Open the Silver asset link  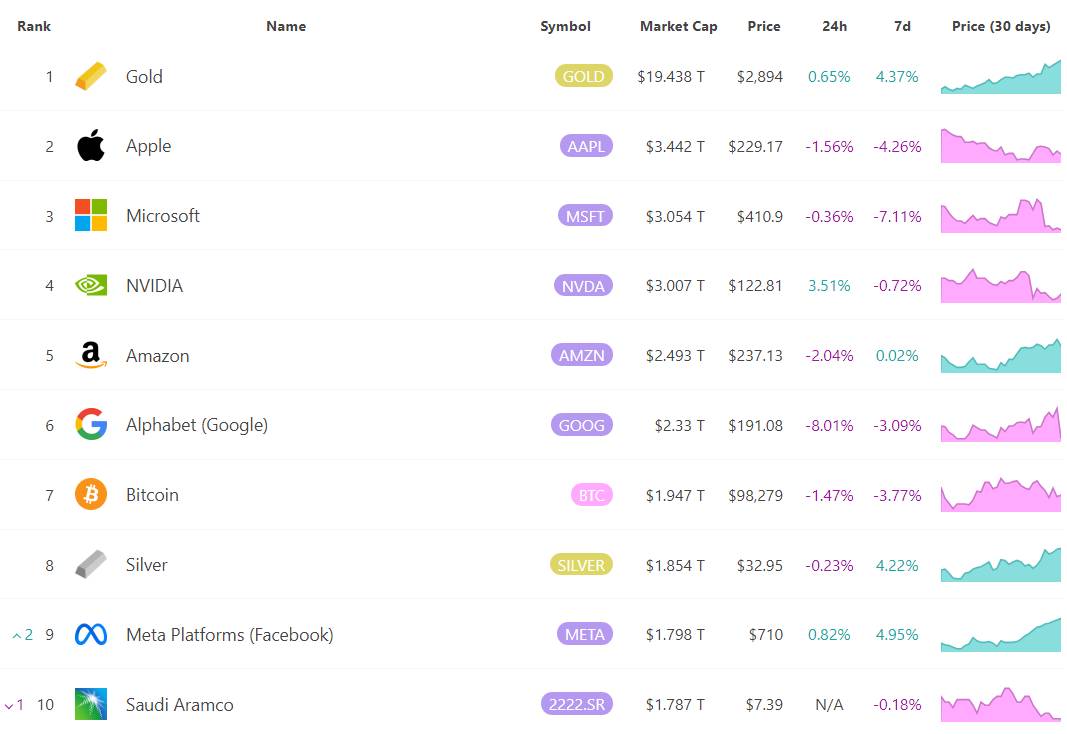point(146,565)
